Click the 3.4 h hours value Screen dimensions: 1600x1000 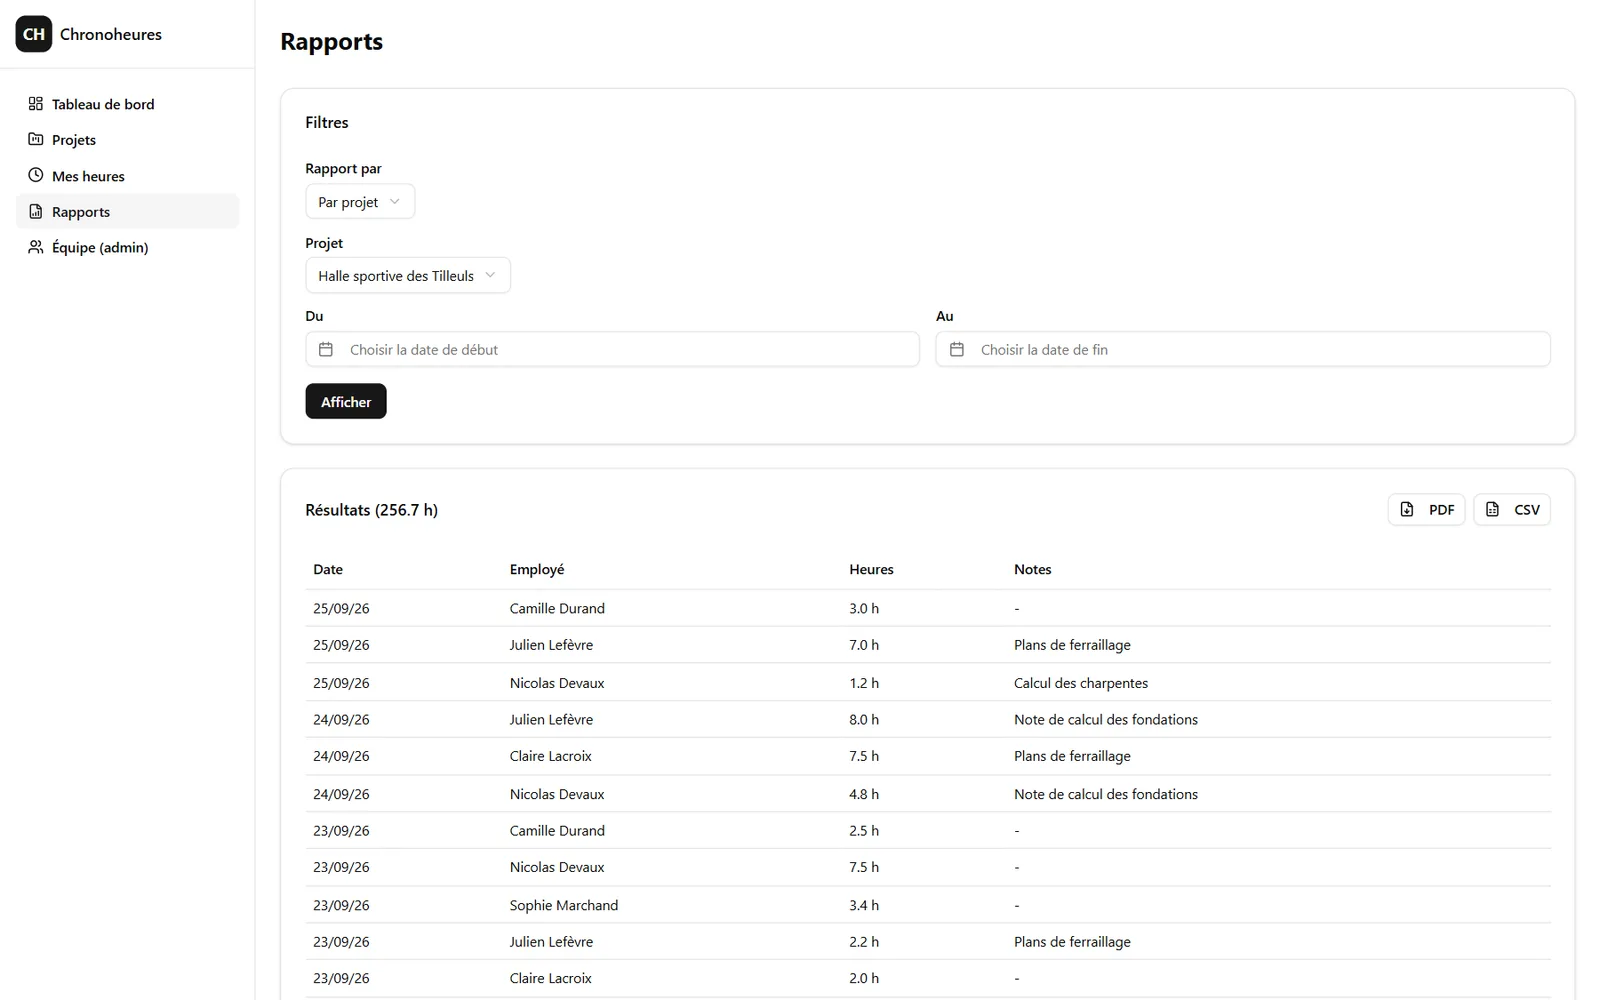[x=864, y=905]
